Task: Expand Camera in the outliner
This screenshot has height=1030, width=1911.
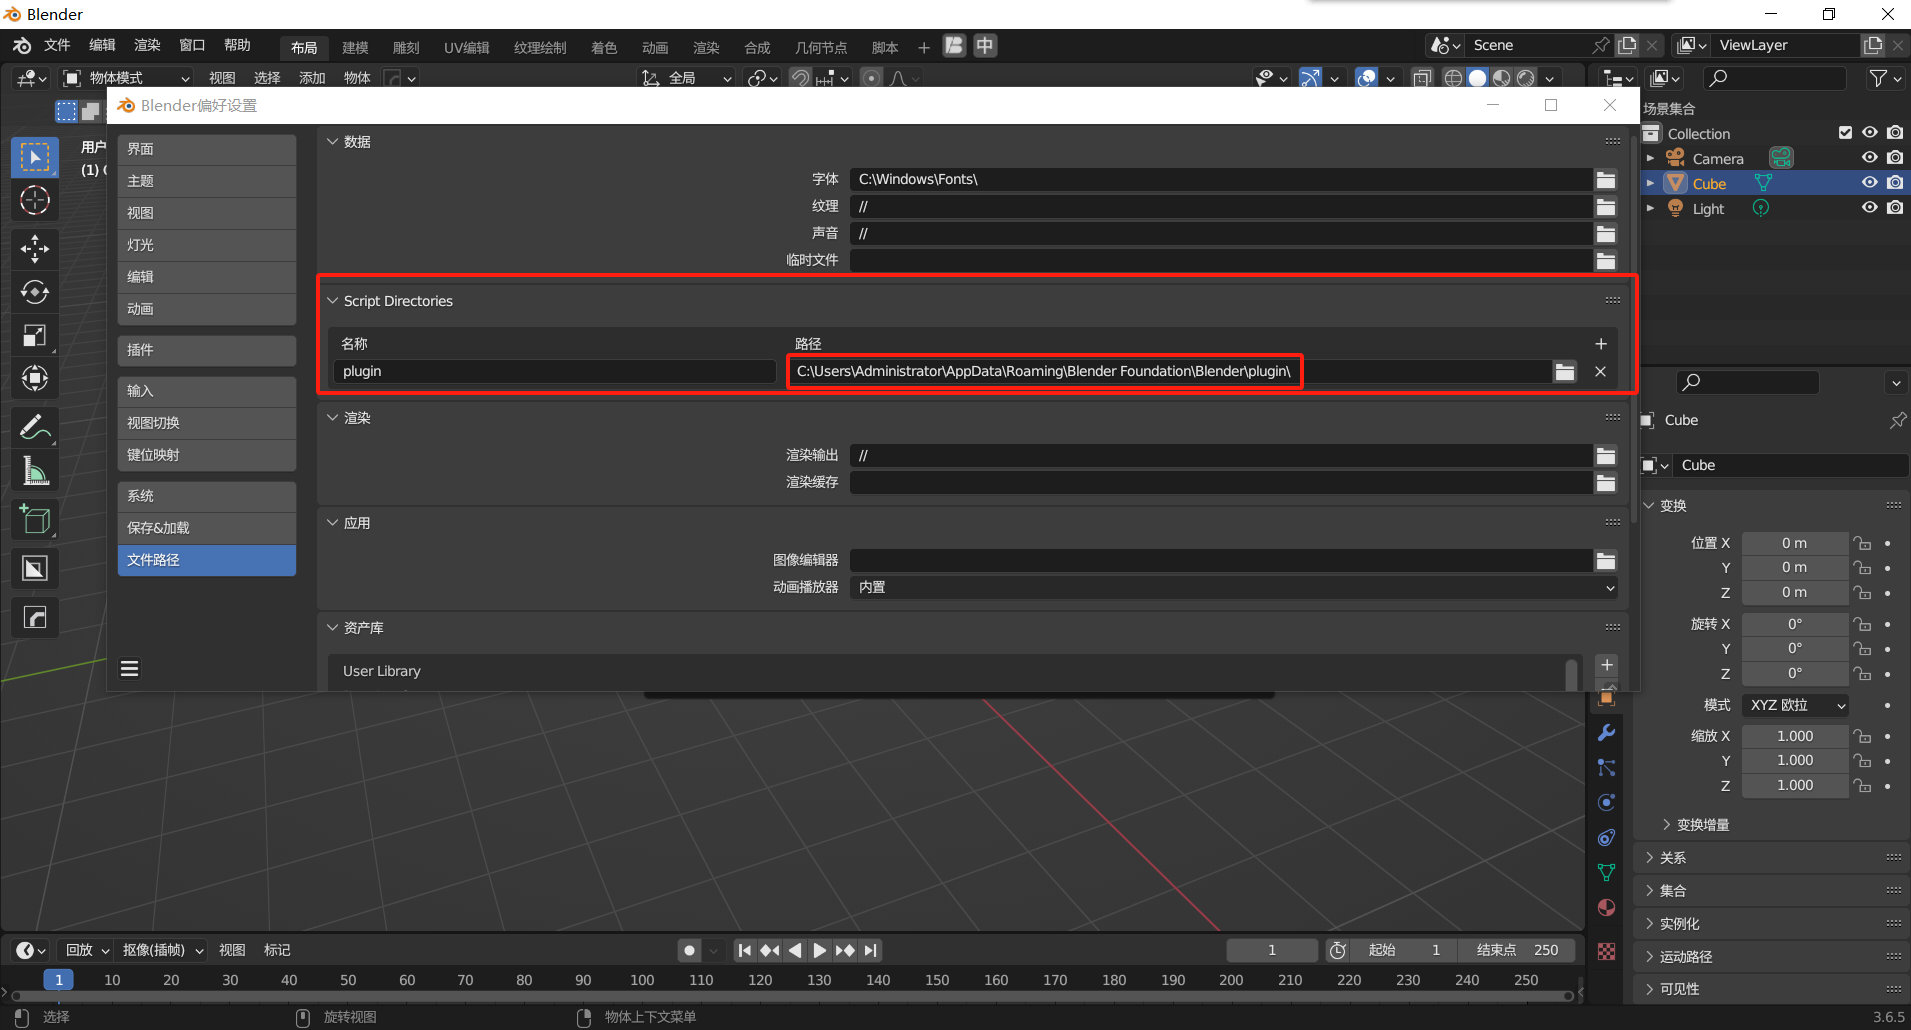Action: (1651, 158)
